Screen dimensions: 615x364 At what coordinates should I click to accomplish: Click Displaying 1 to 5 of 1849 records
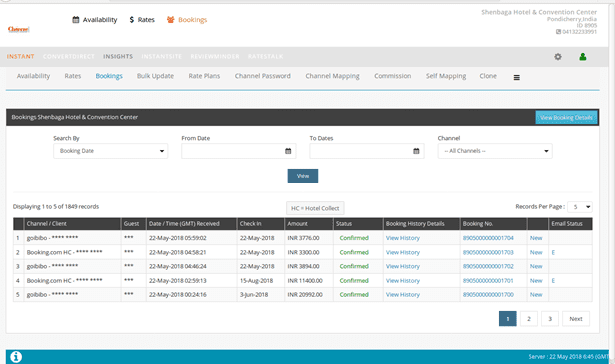(56, 207)
